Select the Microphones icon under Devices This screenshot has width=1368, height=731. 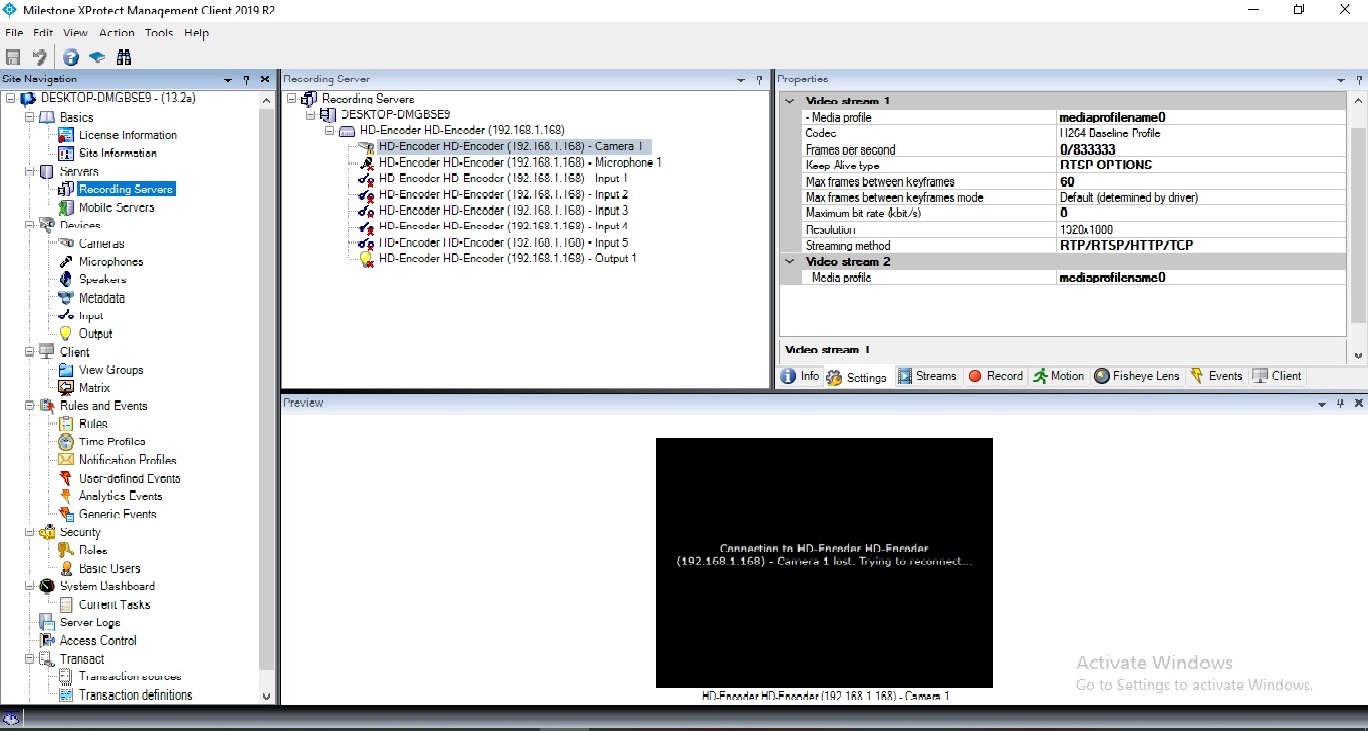pyautogui.click(x=66, y=261)
